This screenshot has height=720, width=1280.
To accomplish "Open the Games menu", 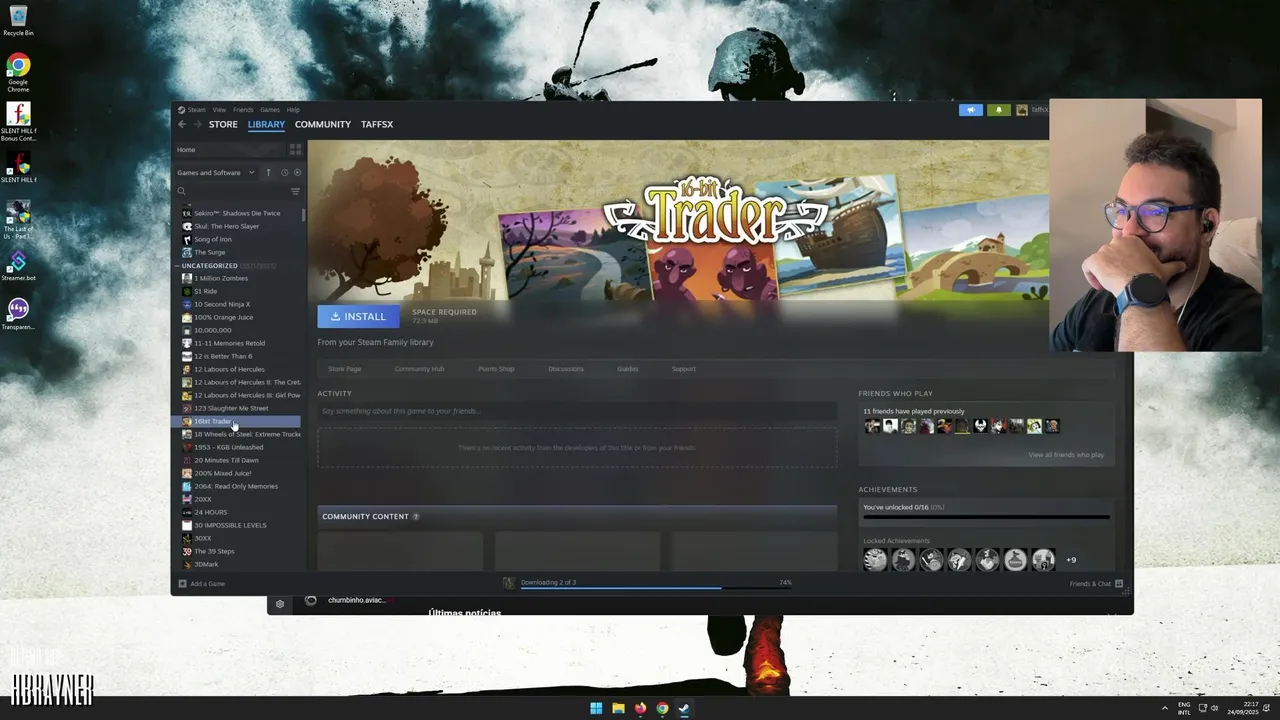I will click(270, 110).
